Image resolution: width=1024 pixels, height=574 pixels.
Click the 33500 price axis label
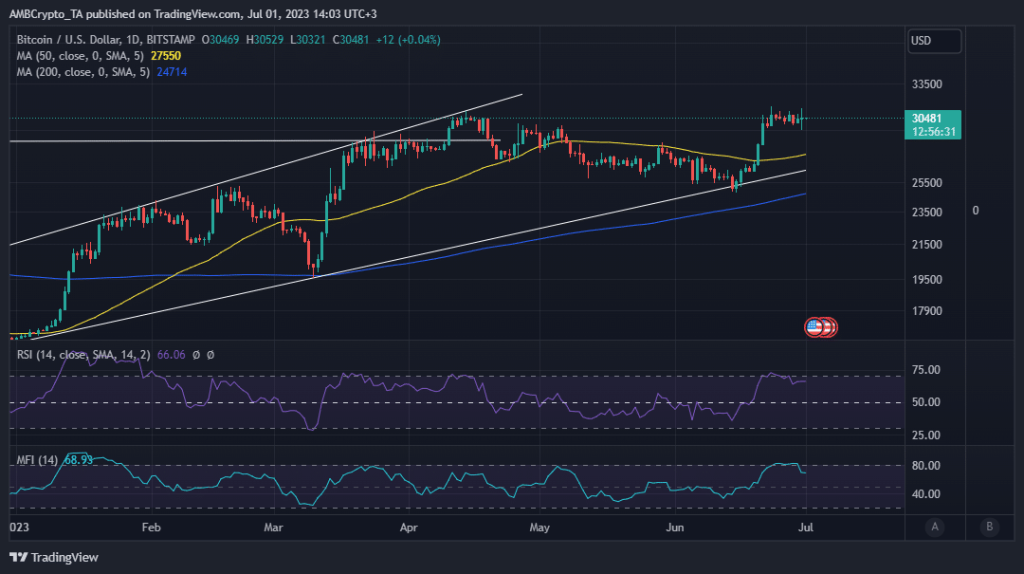tap(932, 85)
